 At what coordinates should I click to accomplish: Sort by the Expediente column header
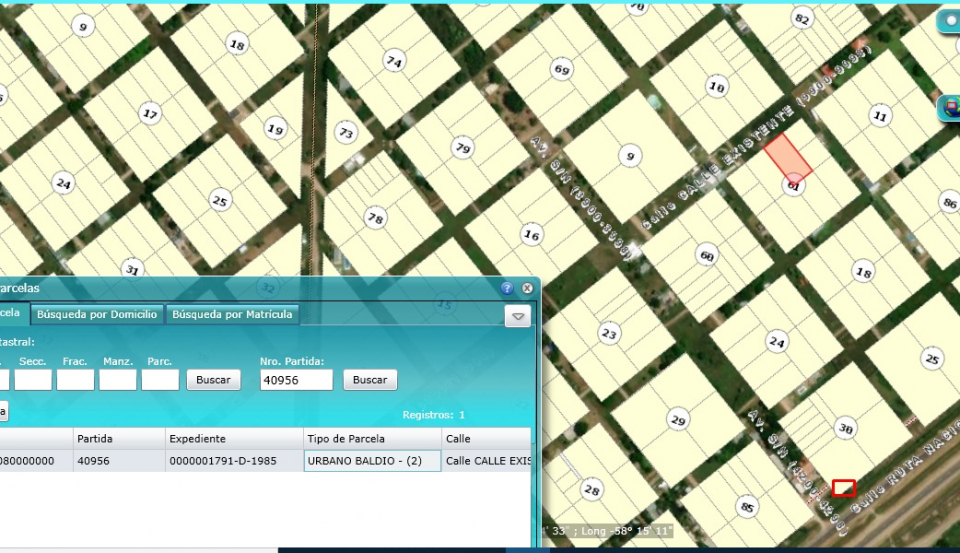click(x=234, y=438)
